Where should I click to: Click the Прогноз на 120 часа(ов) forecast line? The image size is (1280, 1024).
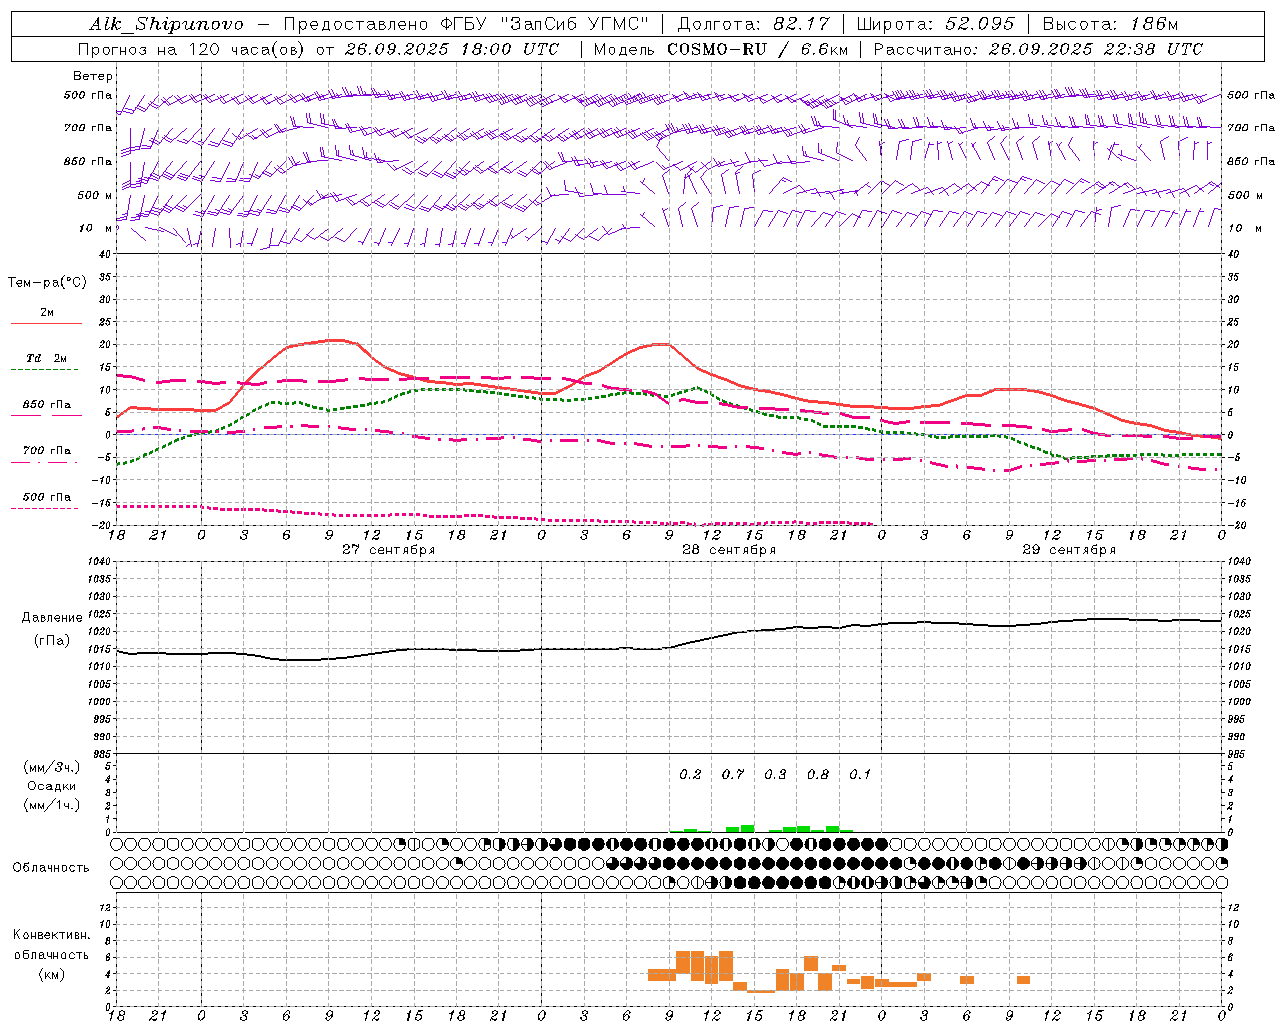tap(319, 49)
